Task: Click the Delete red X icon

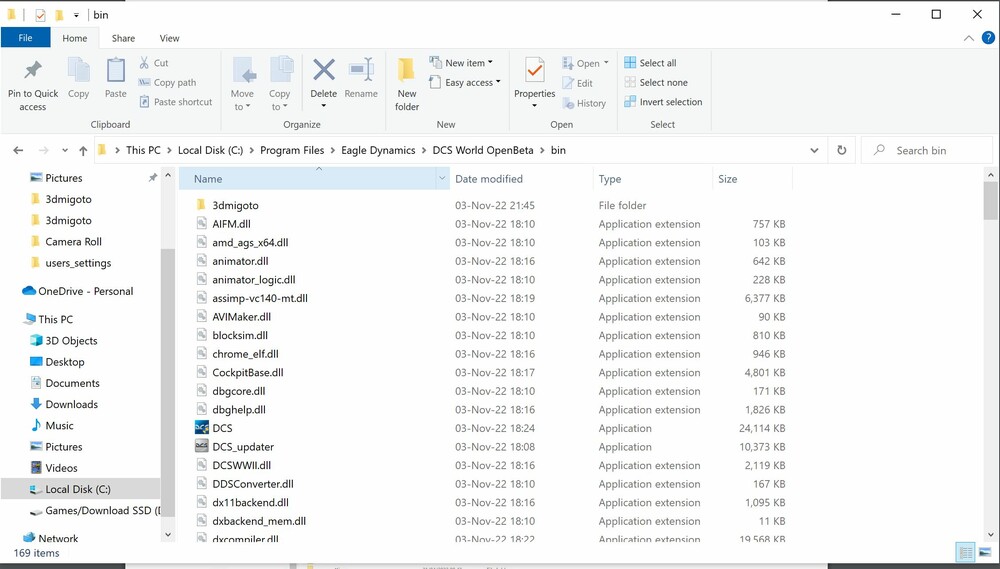Action: 324,70
